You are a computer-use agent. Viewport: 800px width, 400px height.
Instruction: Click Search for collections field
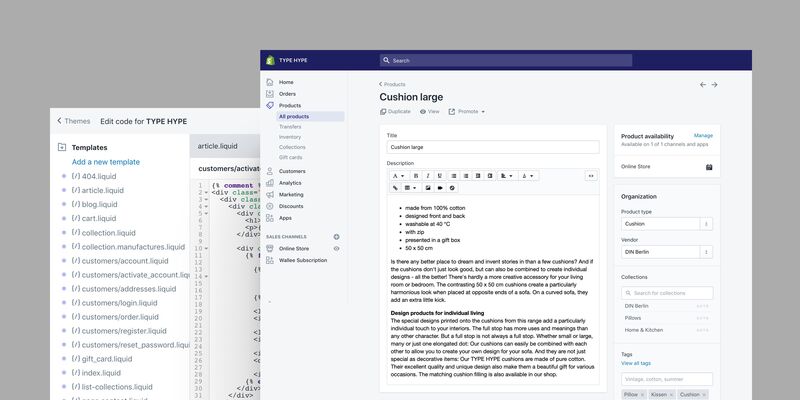pyautogui.click(x=667, y=293)
